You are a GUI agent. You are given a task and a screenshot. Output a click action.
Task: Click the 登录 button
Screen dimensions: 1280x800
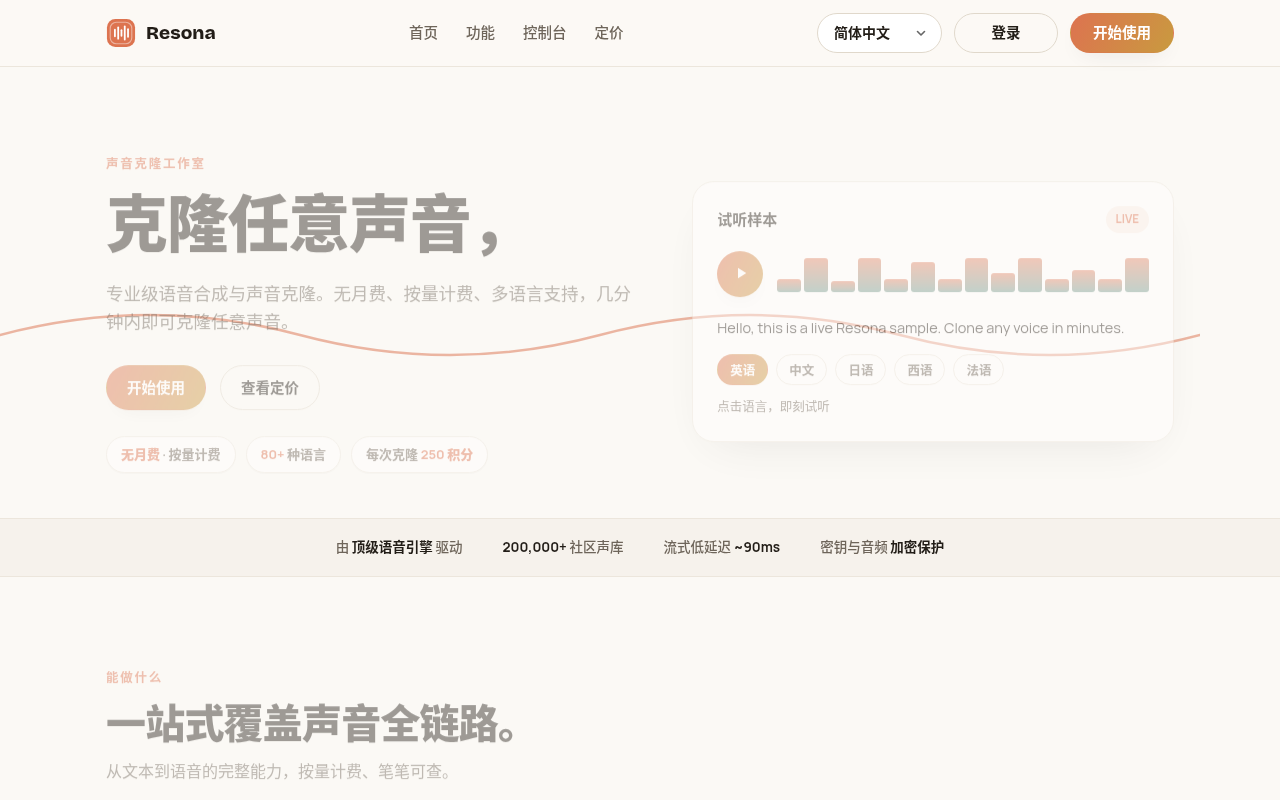tap(1006, 33)
